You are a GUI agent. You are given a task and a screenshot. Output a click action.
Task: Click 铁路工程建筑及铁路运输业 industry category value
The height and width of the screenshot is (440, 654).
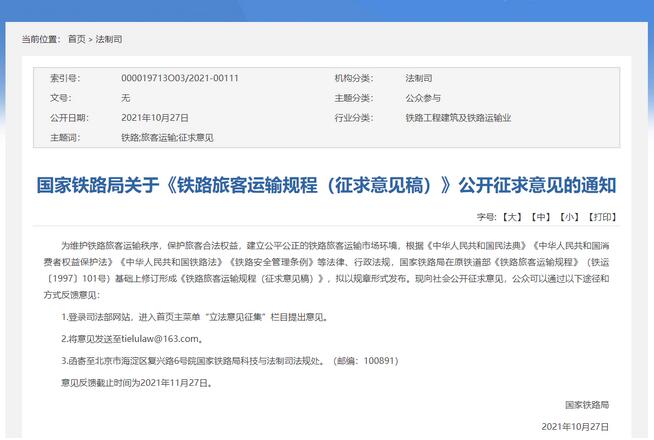pos(458,117)
